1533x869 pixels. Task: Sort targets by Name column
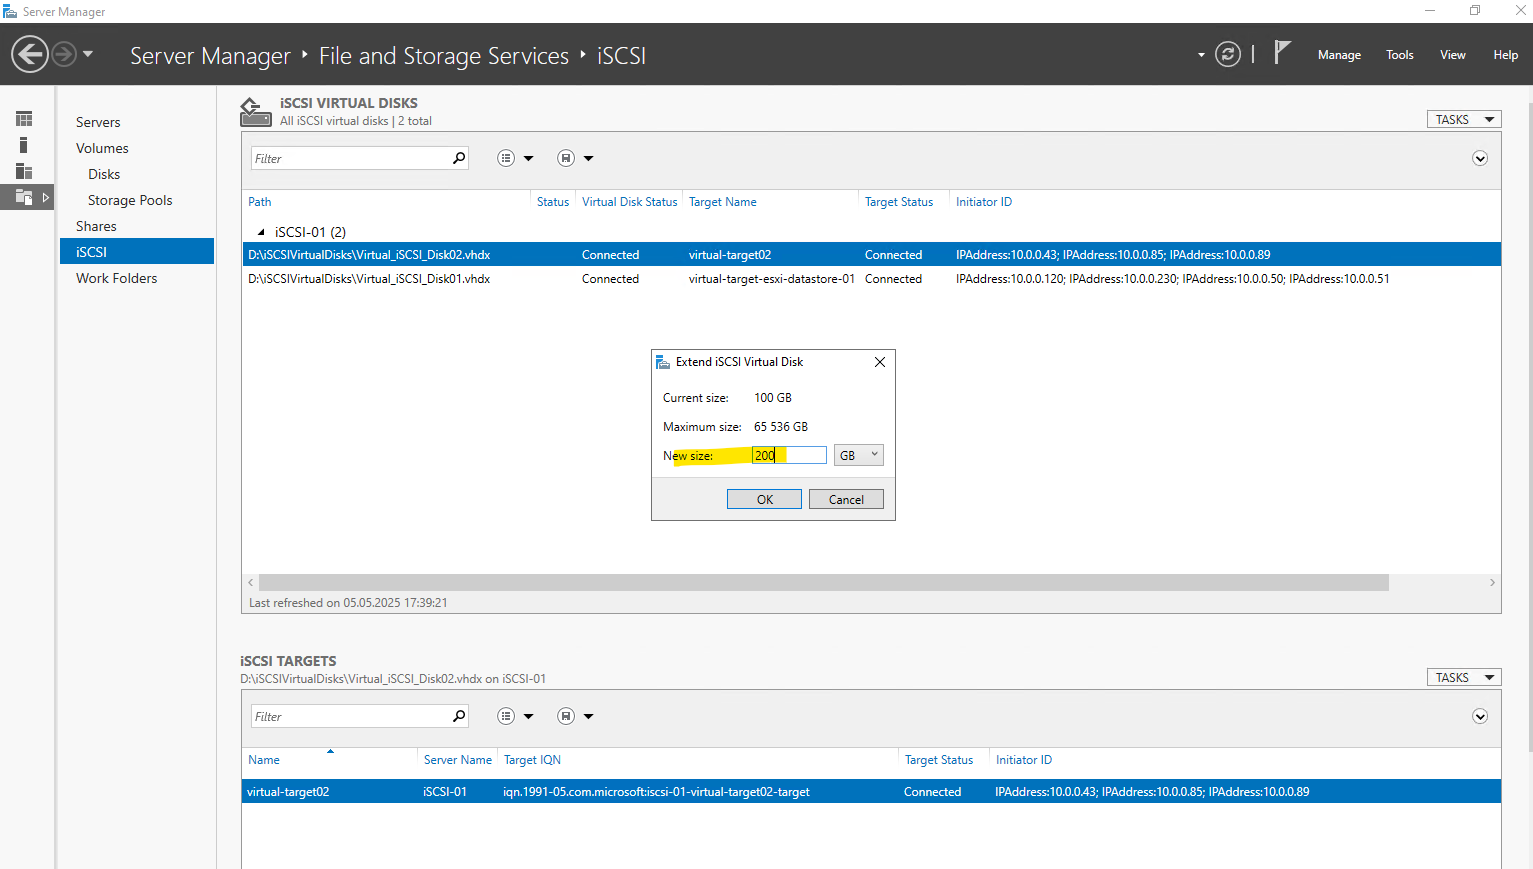(264, 760)
